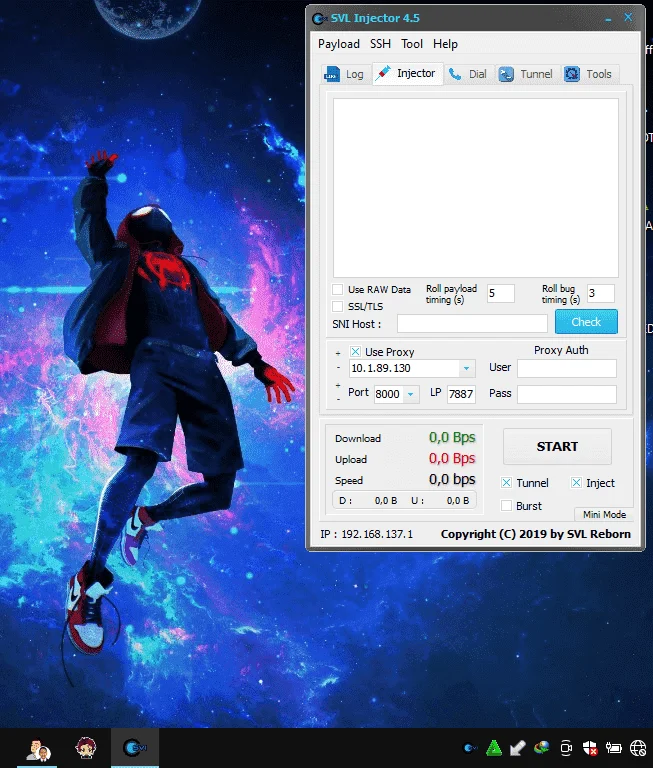This screenshot has width=653, height=768.
Task: Remove the proxy entry with the minus sign beside the proxy IP
Action: [338, 367]
